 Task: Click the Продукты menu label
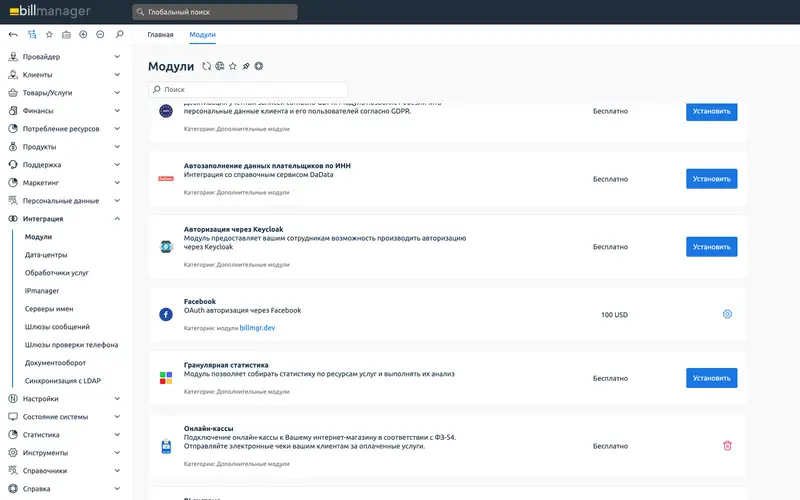tap(39, 147)
